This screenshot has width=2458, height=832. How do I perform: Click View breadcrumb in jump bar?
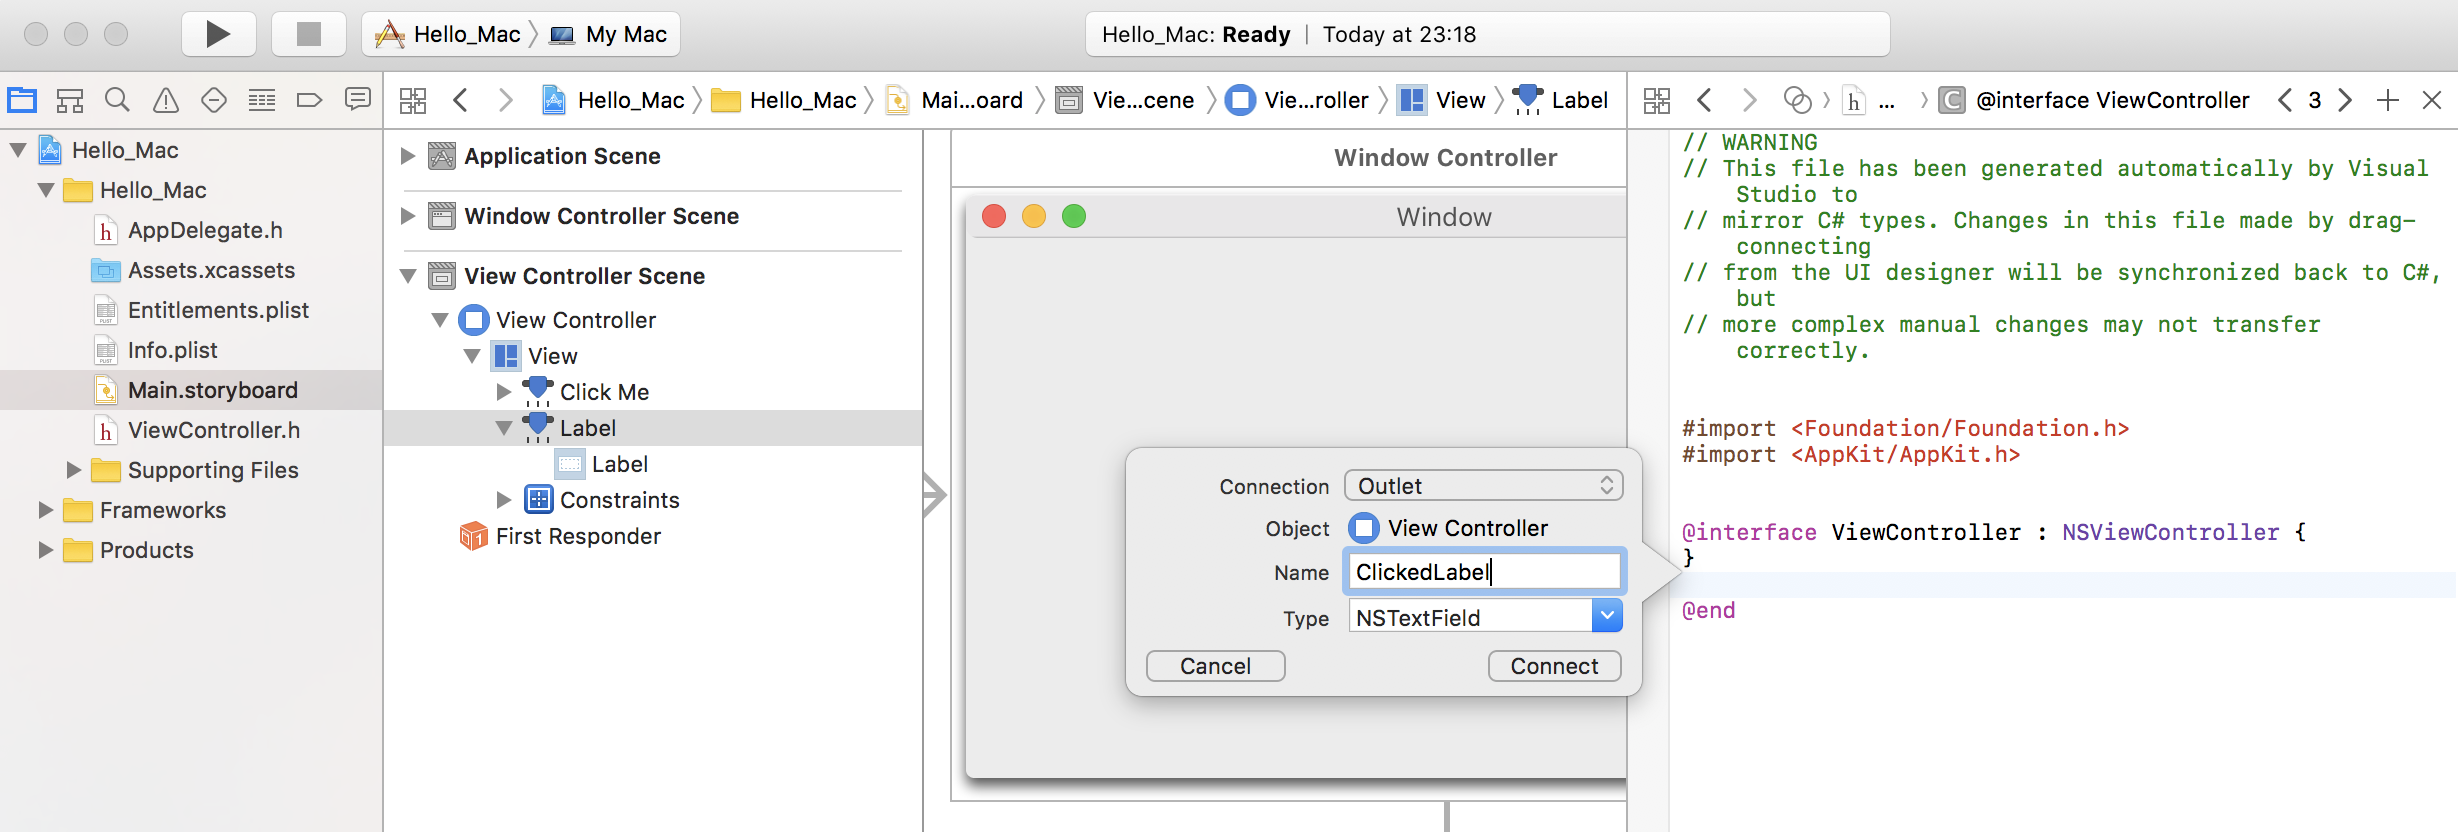[x=1442, y=100]
